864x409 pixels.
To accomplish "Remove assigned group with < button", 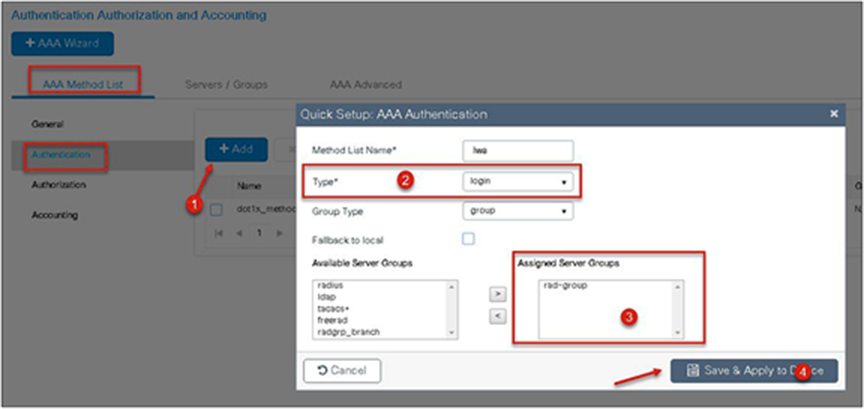I will coord(498,316).
